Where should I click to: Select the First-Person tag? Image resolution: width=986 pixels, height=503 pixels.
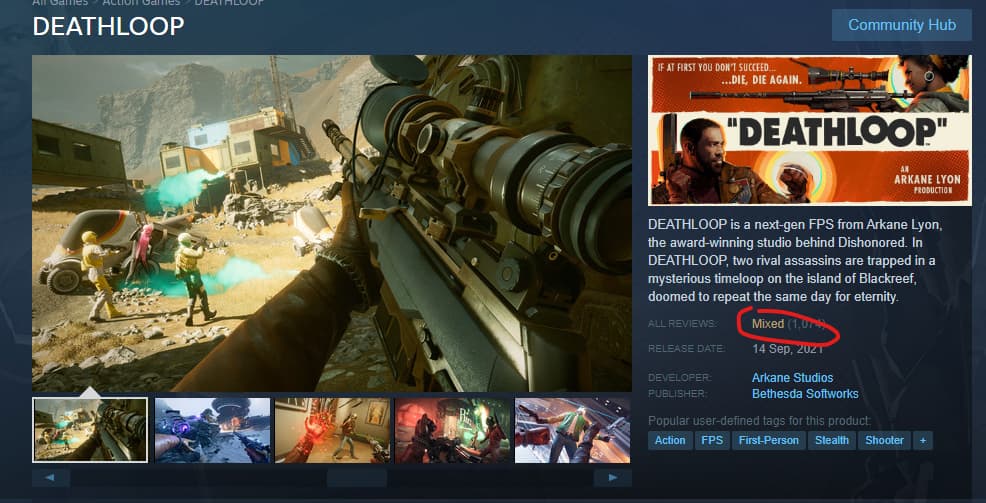click(768, 440)
